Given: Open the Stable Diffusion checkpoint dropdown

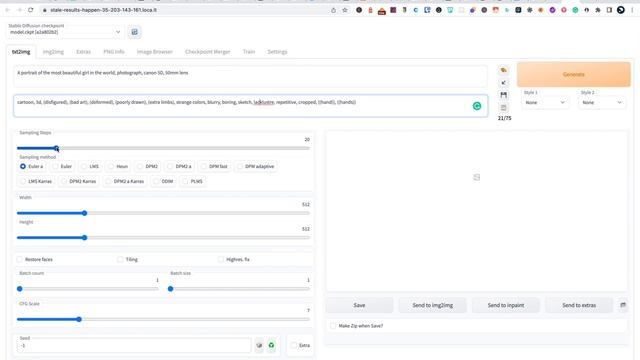Looking at the screenshot, I should [x=65, y=32].
